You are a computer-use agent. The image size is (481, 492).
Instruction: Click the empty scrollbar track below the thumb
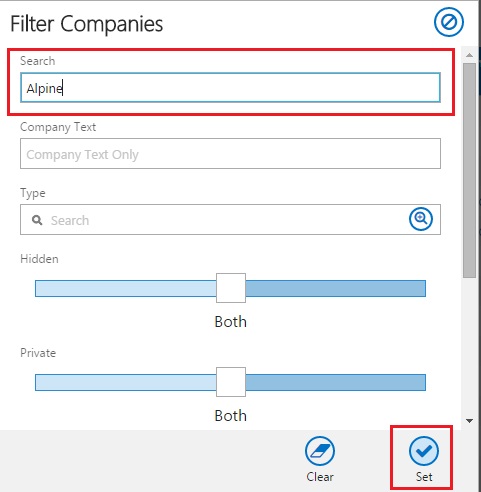point(469,346)
